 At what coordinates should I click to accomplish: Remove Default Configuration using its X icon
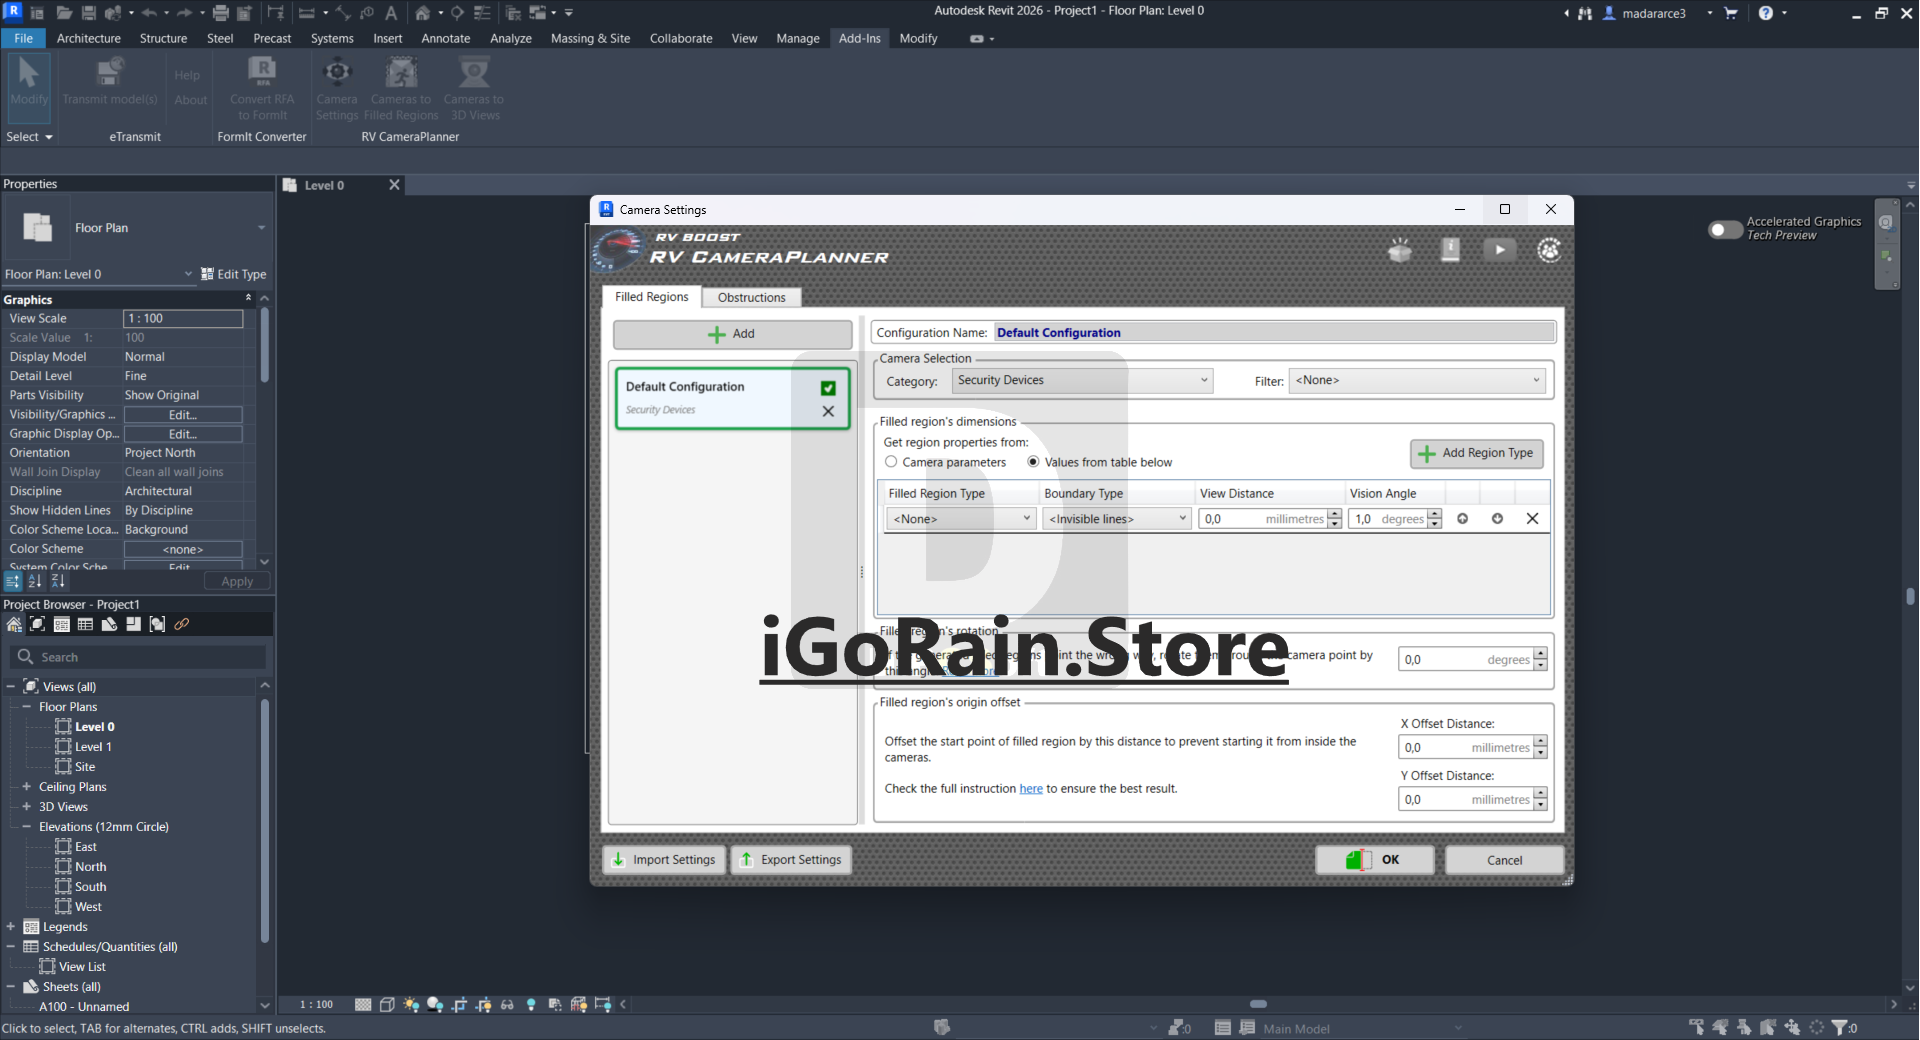tap(828, 411)
